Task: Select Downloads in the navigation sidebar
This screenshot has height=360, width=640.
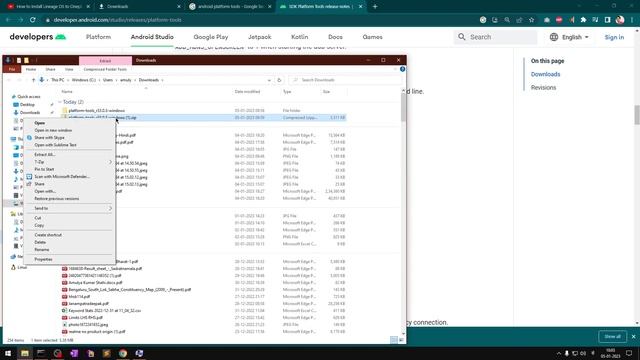Action: click(x=30, y=113)
